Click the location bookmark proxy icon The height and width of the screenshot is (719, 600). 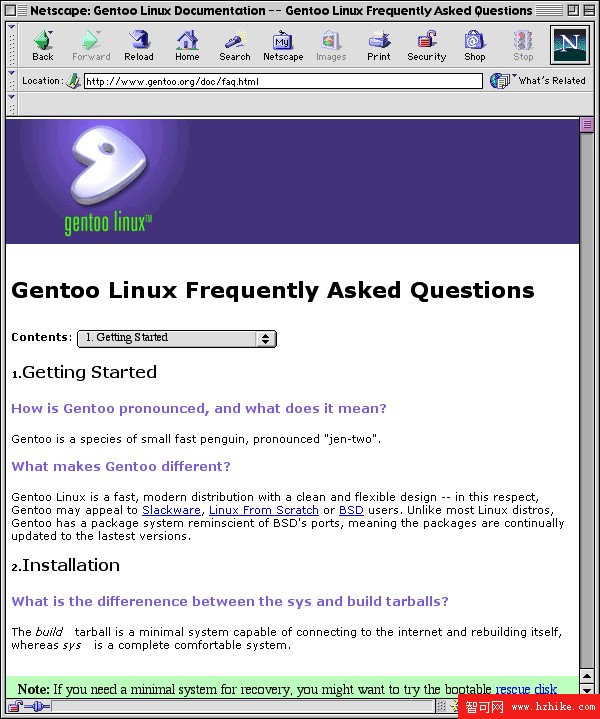pos(73,81)
